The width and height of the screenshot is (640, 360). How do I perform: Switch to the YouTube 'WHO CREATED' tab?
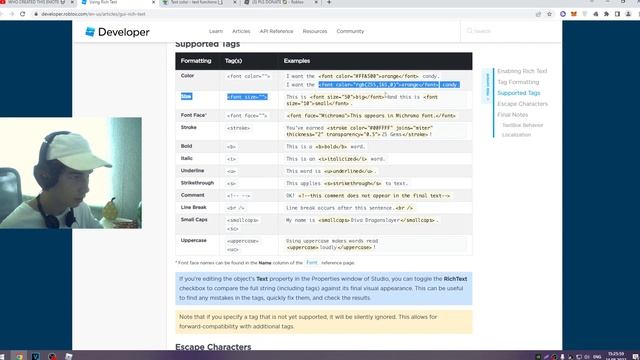point(37,2)
